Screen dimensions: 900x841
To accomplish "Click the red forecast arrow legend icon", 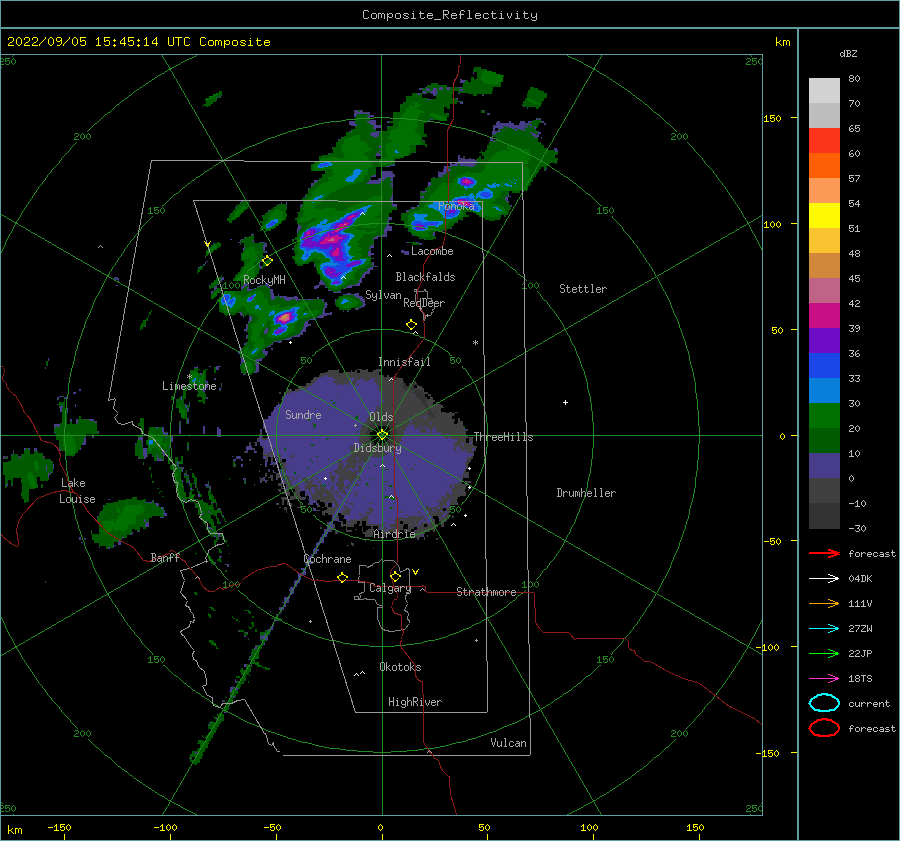I will 824,553.
